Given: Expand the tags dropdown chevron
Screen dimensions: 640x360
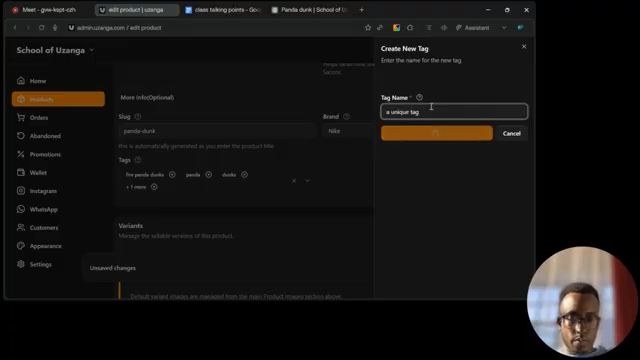Looking at the screenshot, I should click(307, 180).
